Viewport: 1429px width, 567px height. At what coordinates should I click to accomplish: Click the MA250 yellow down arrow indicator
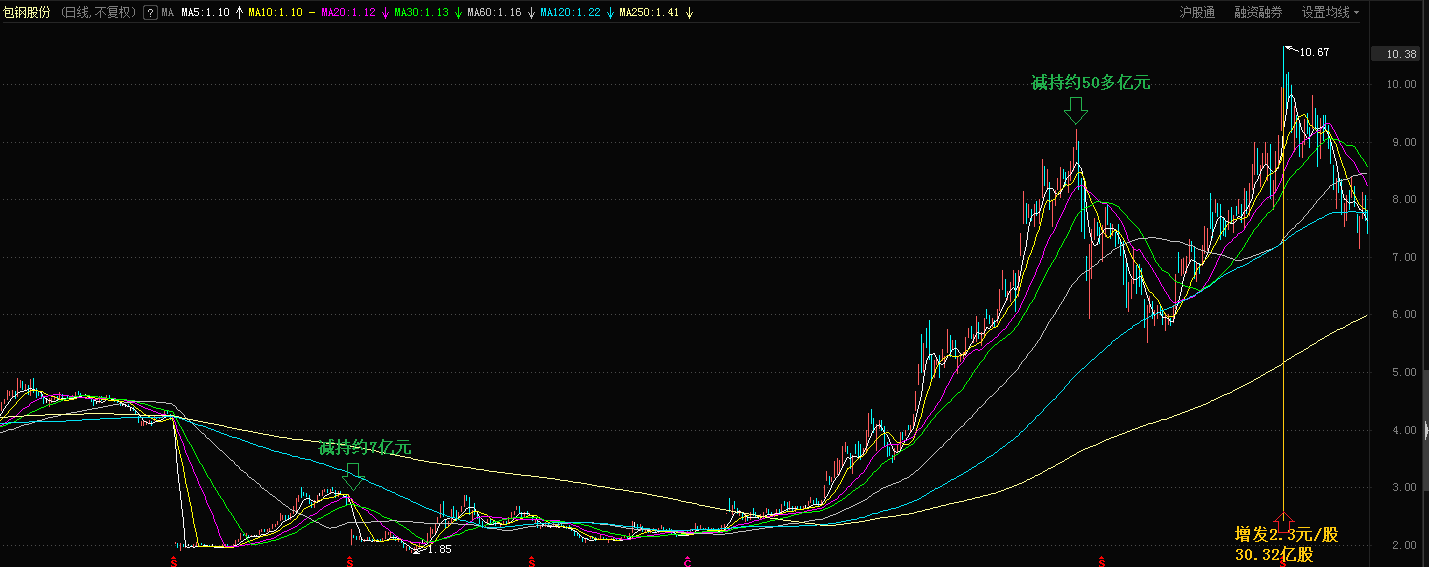pyautogui.click(x=688, y=13)
